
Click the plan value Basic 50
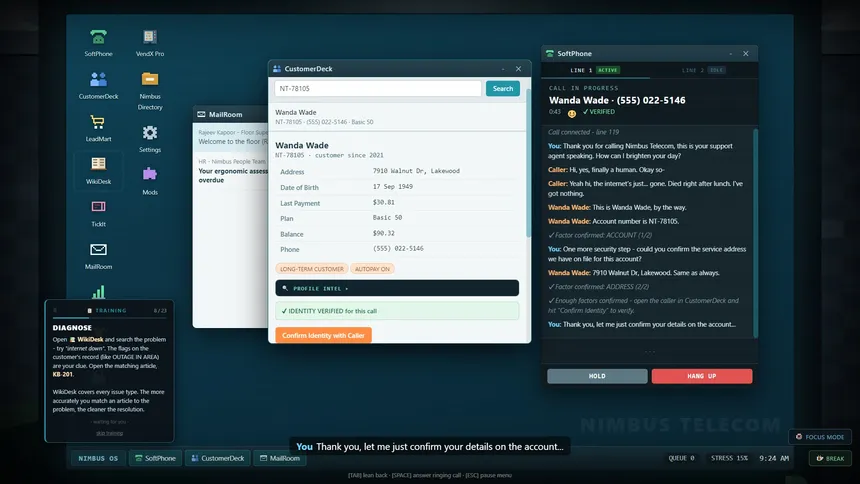click(x=387, y=218)
